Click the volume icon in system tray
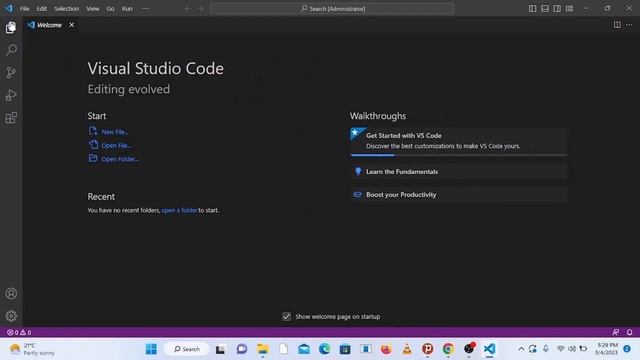The image size is (640, 360). click(572, 349)
